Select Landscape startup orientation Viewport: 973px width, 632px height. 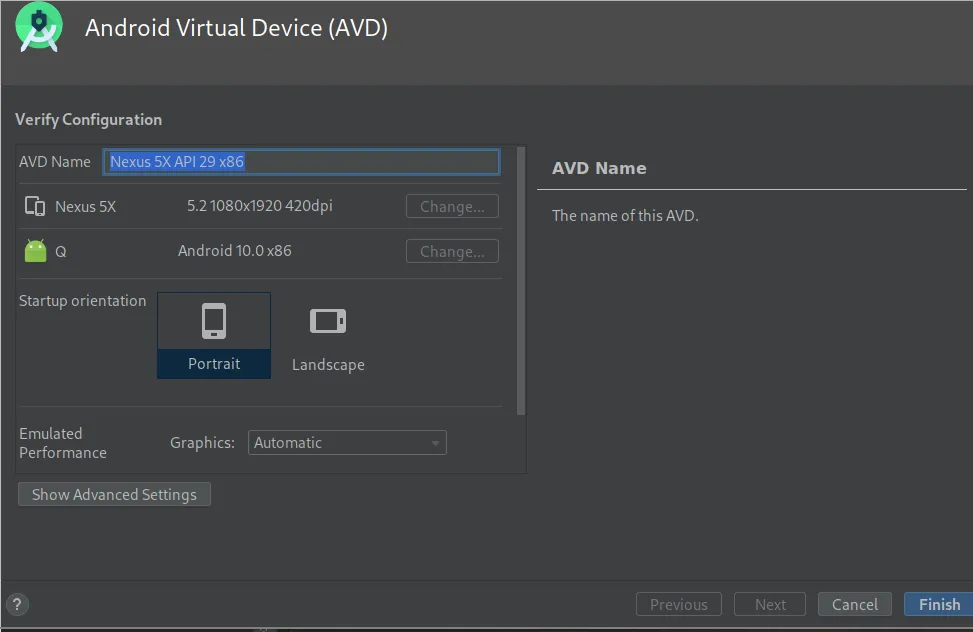(328, 335)
